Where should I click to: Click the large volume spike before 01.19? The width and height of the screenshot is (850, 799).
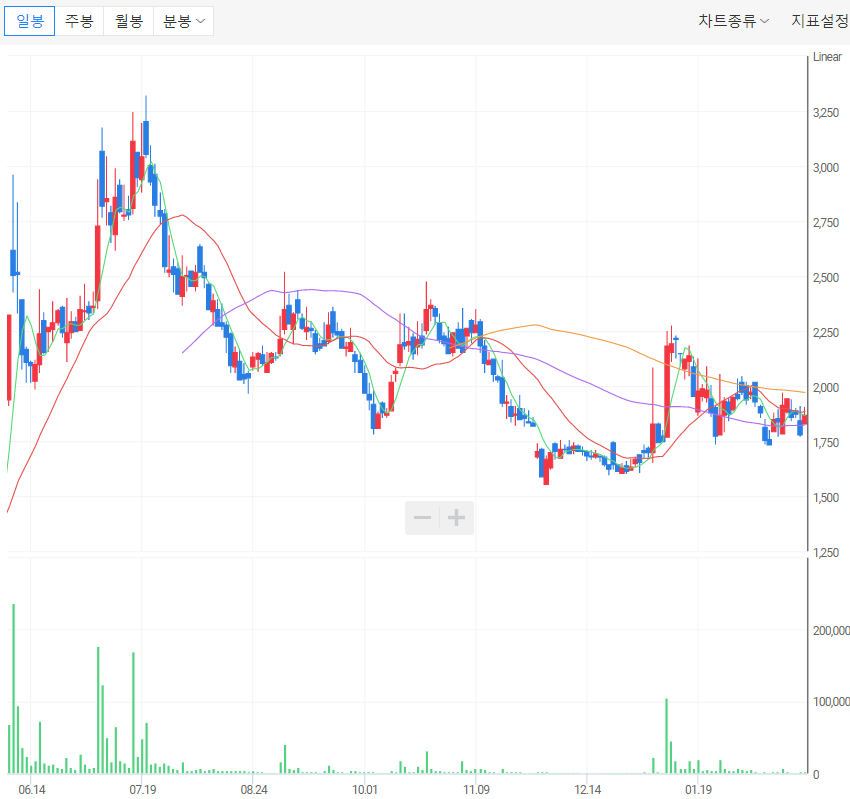pos(667,736)
